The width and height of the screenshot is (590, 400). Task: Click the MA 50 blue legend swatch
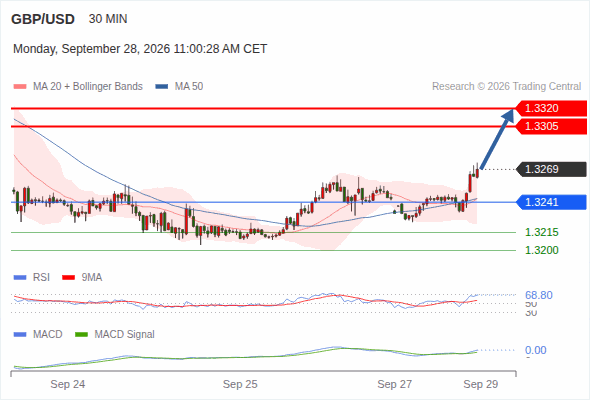162,87
